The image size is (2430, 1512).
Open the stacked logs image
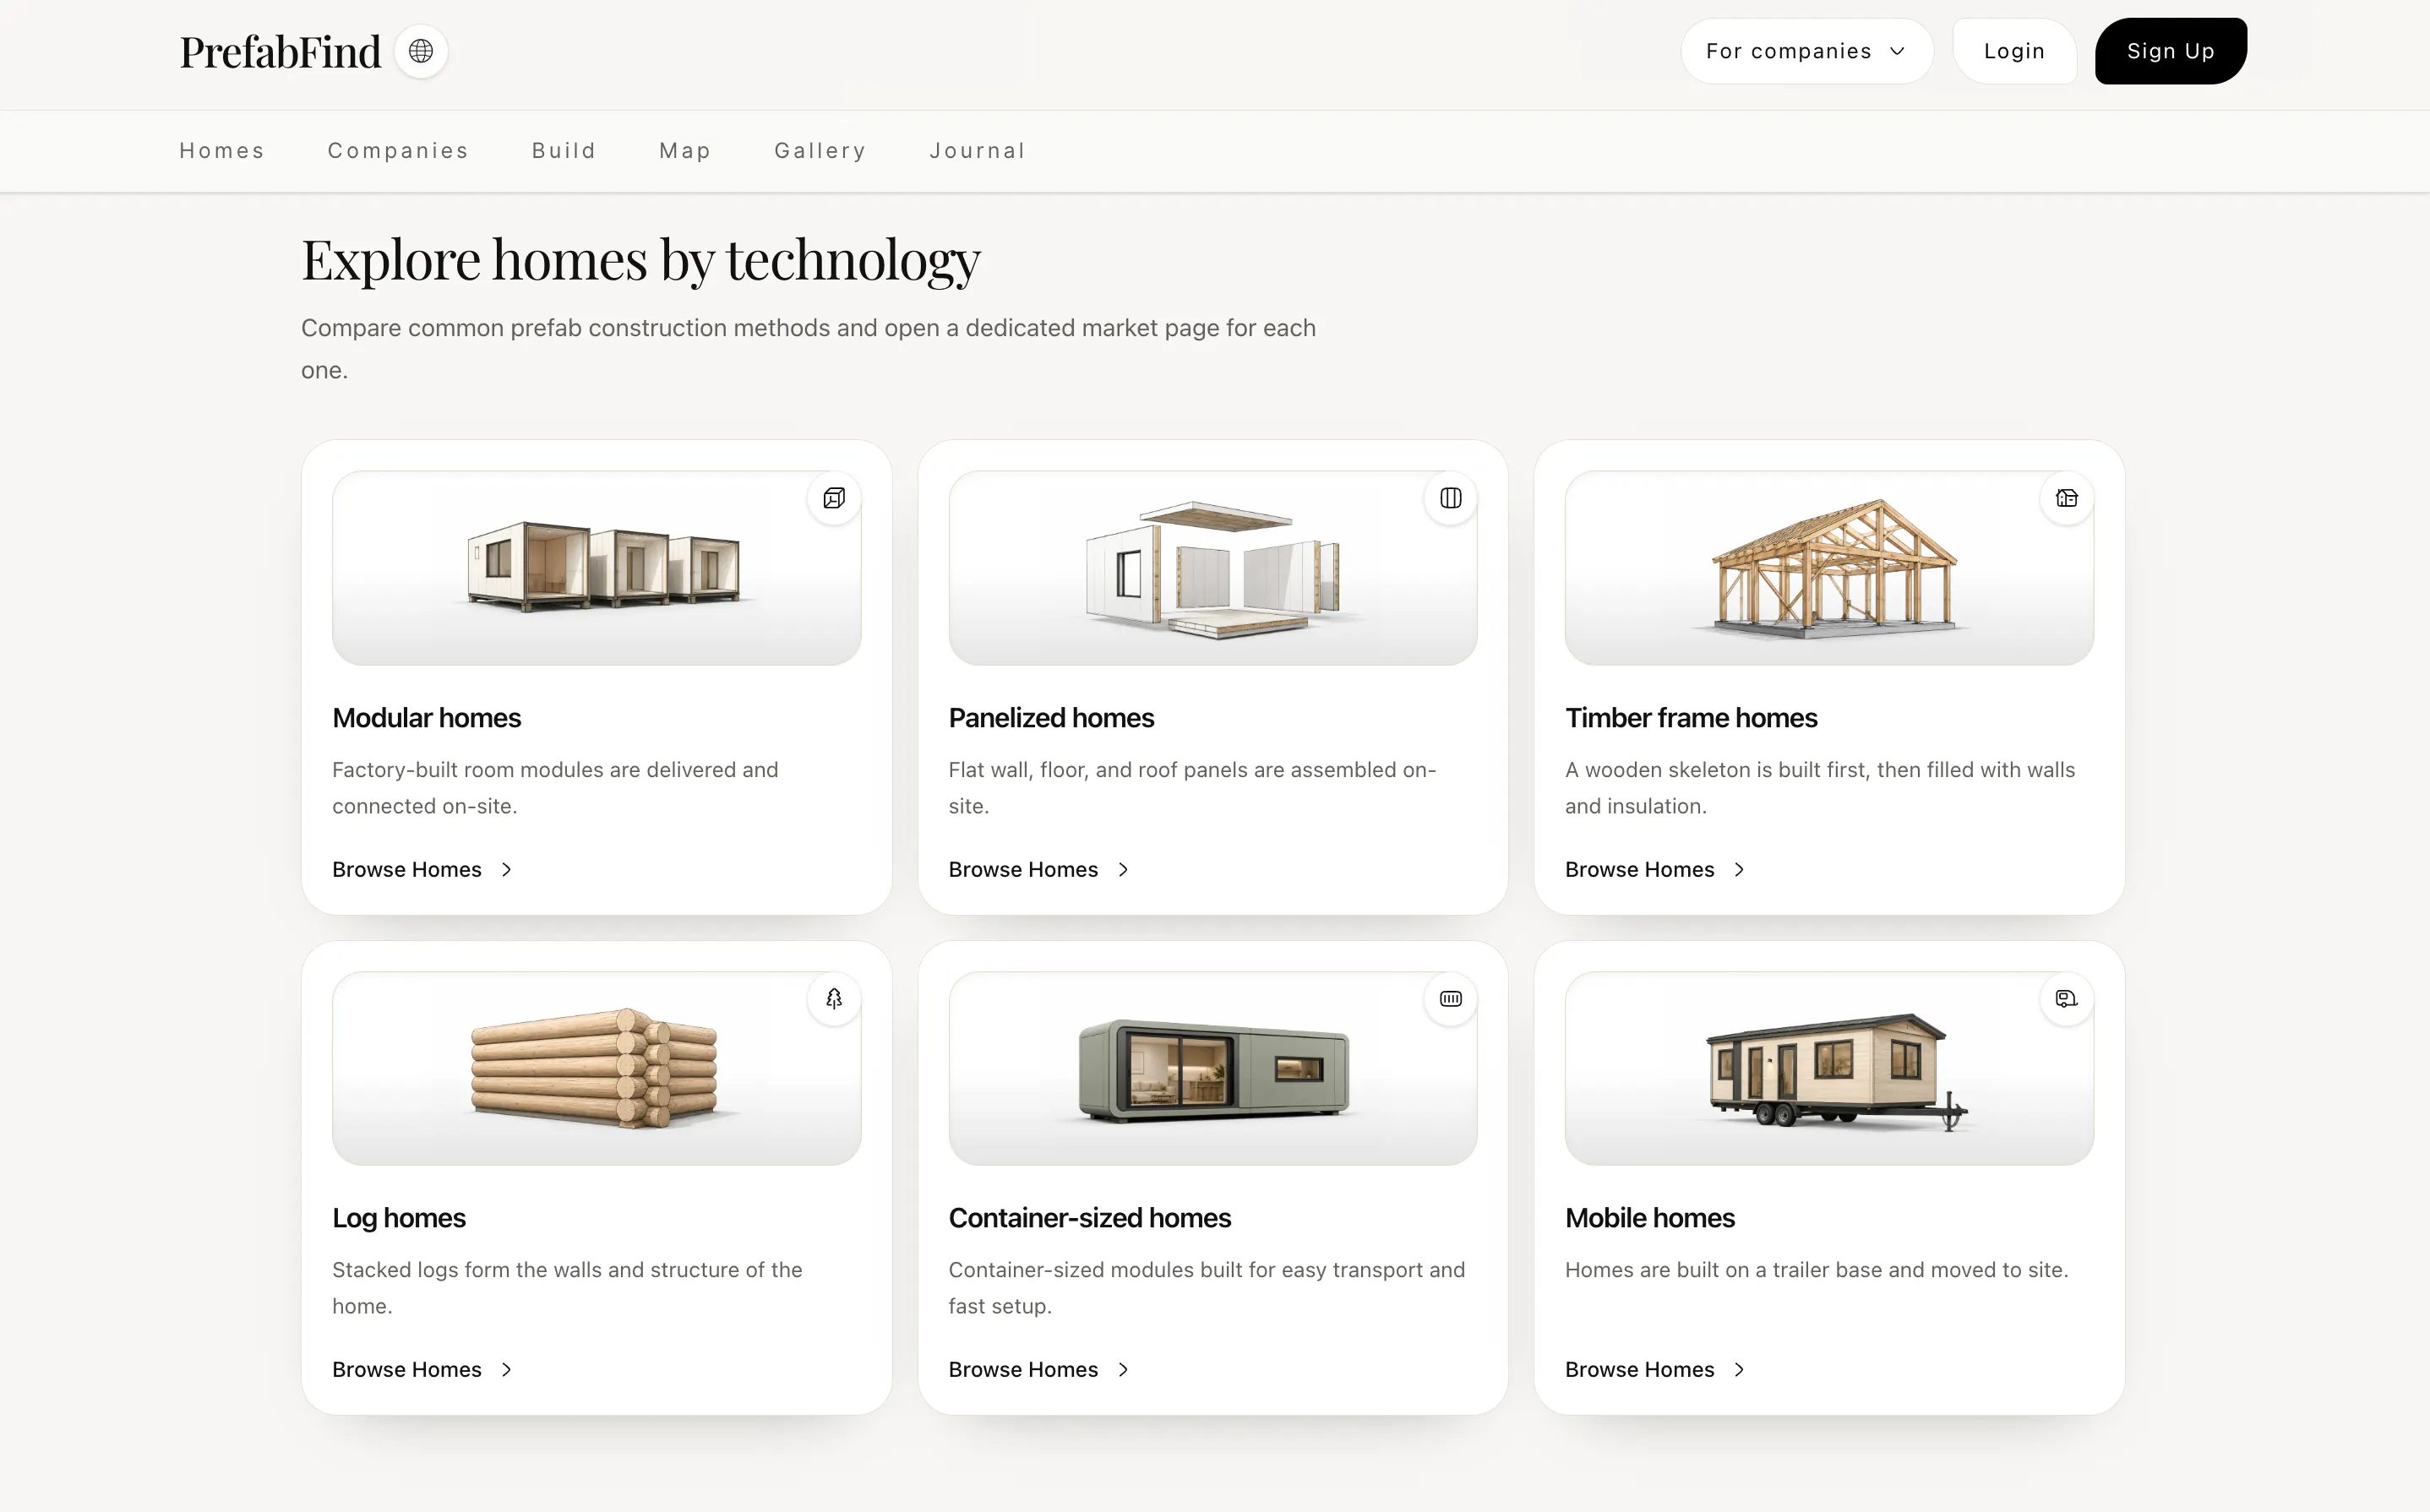coord(597,1068)
